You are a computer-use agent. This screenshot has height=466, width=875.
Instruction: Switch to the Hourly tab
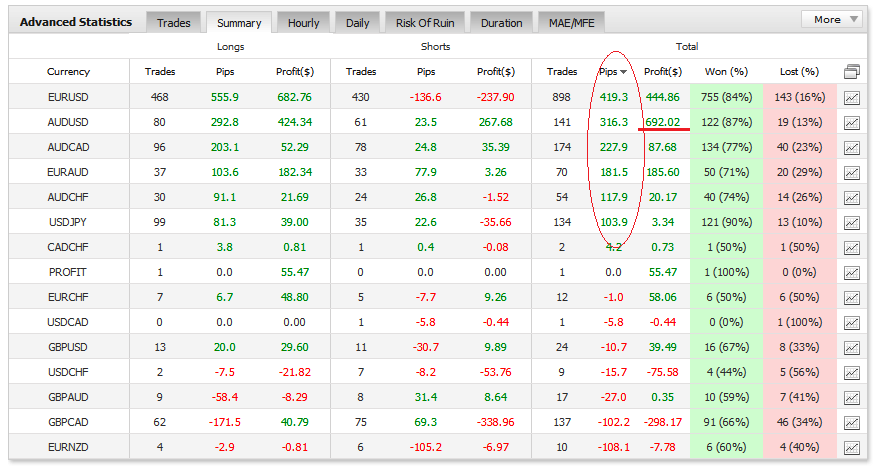(x=304, y=23)
